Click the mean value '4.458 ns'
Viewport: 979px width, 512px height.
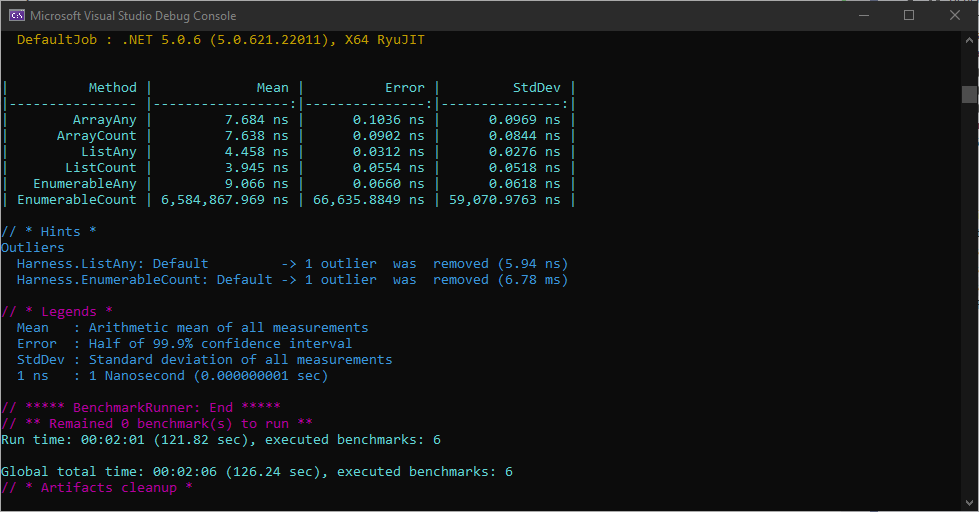tap(257, 152)
